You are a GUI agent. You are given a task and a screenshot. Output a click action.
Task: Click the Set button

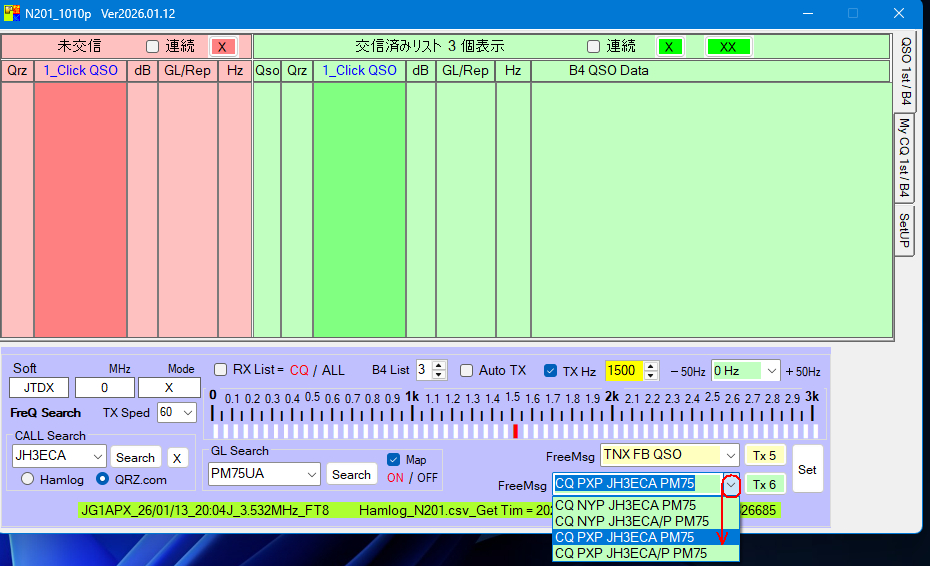coord(807,469)
